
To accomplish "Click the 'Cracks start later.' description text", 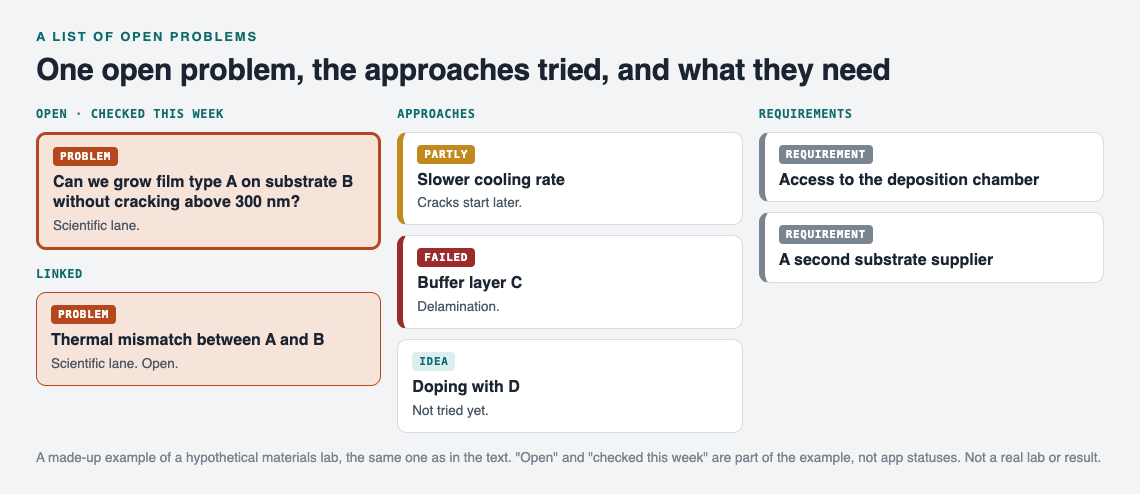I will point(470,202).
